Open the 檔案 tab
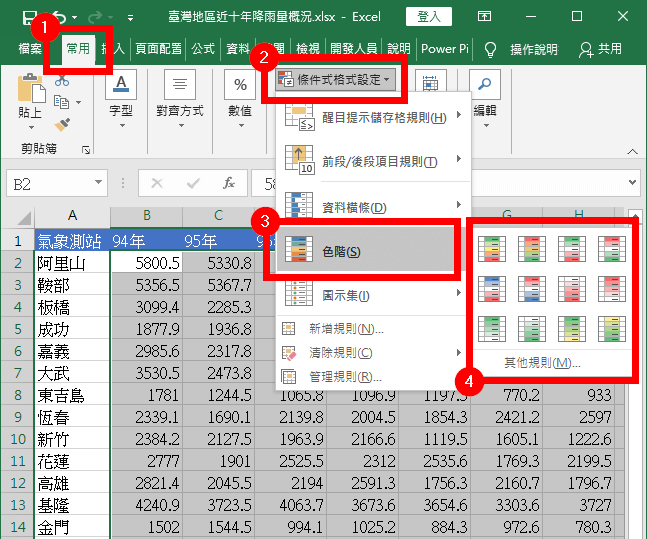The image size is (647, 539). [30, 49]
